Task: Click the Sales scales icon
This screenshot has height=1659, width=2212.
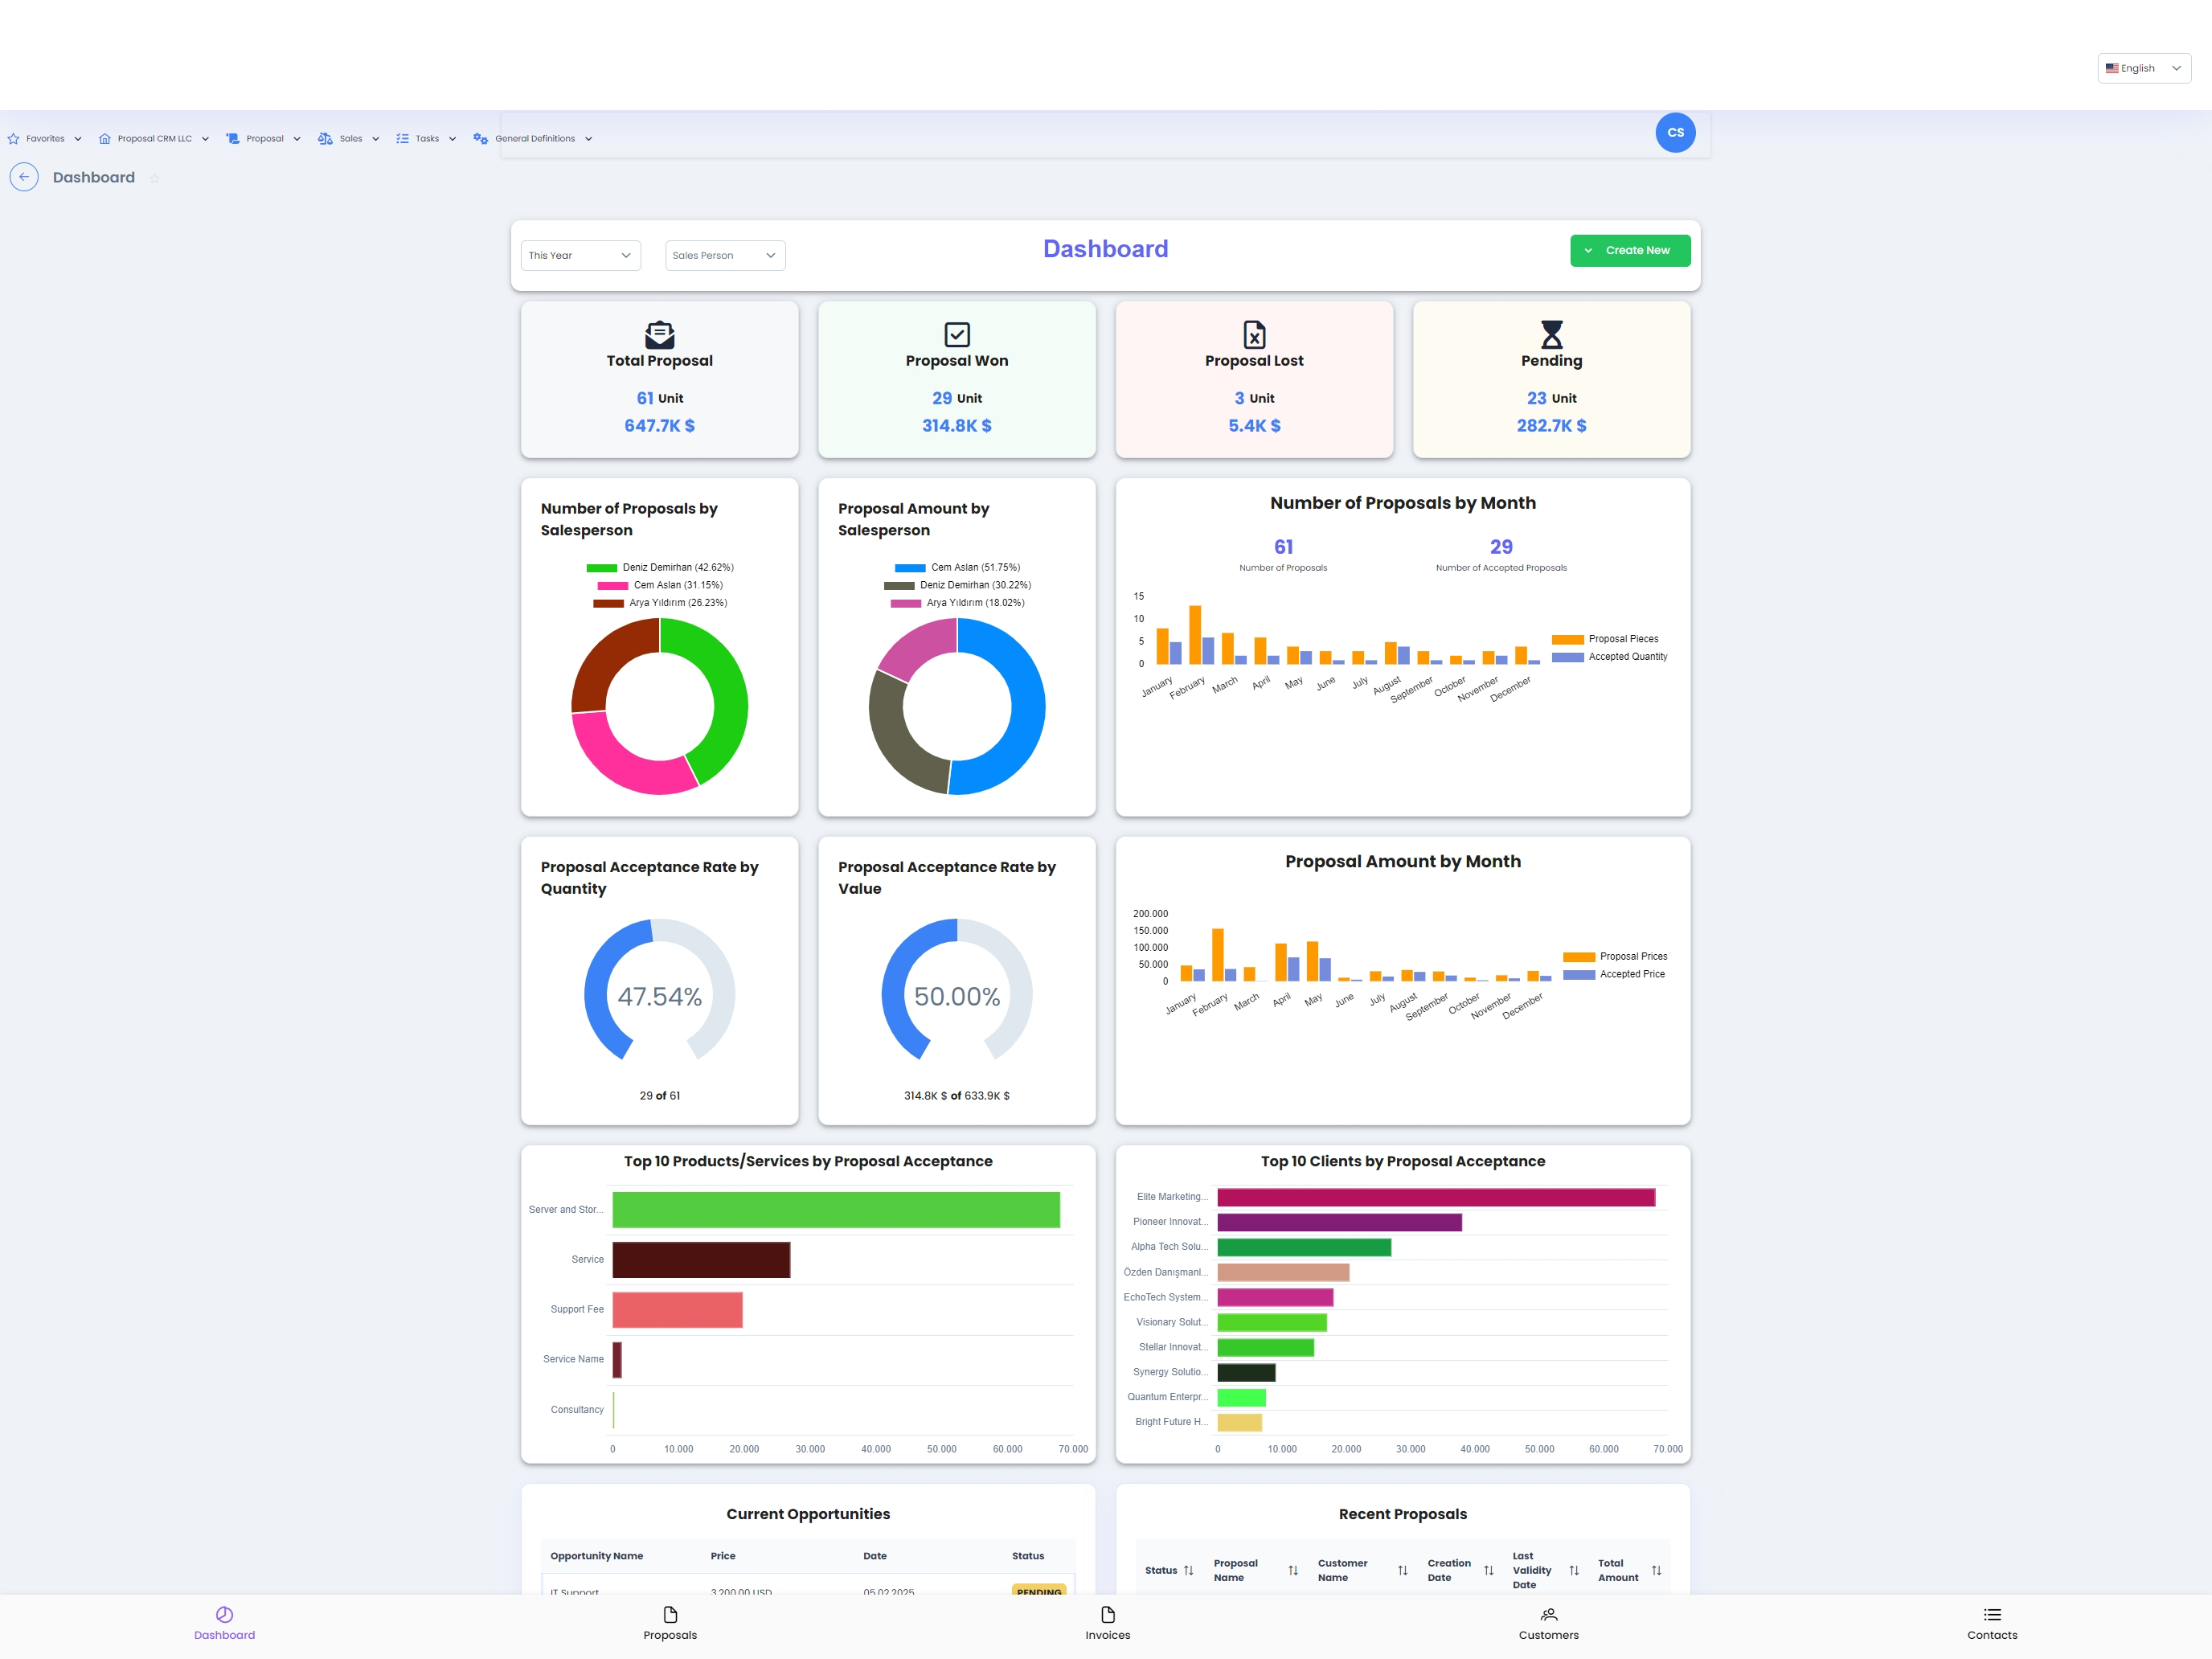Action: [325, 139]
